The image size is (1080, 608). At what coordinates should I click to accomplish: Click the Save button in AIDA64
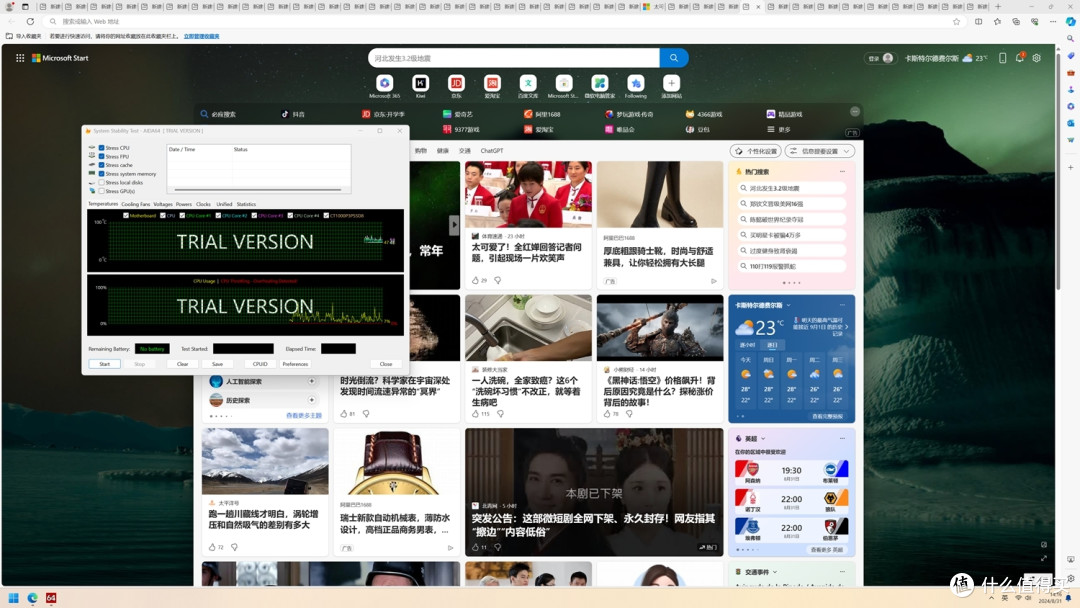click(218, 364)
